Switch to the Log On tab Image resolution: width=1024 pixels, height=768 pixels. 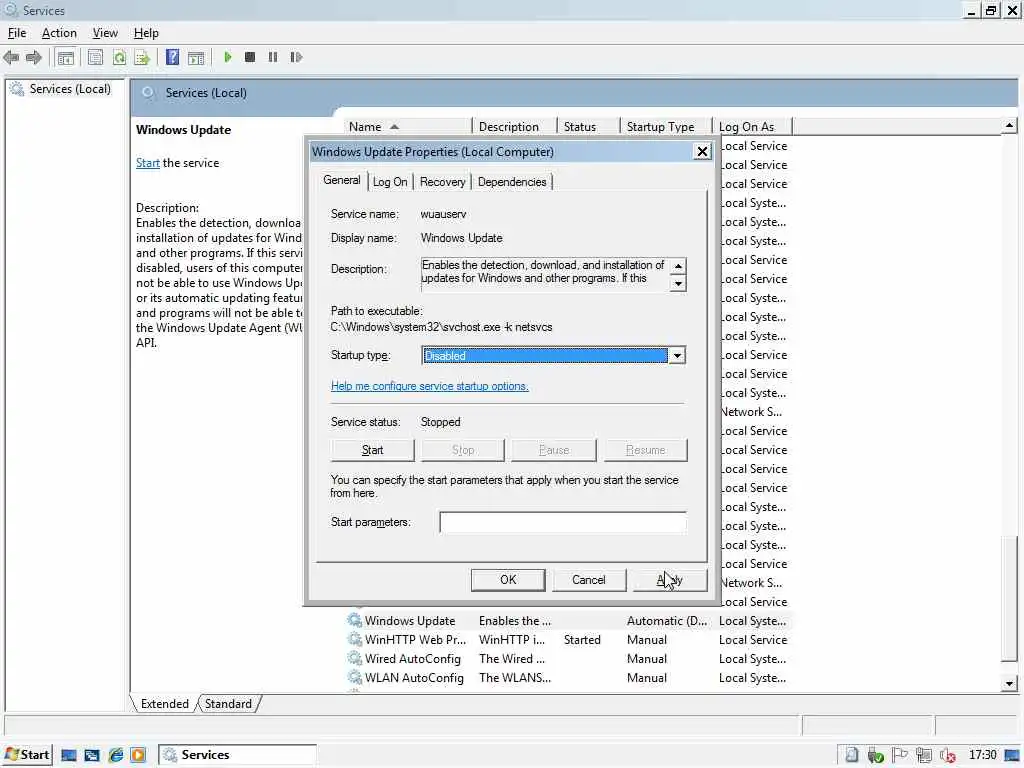pos(390,182)
